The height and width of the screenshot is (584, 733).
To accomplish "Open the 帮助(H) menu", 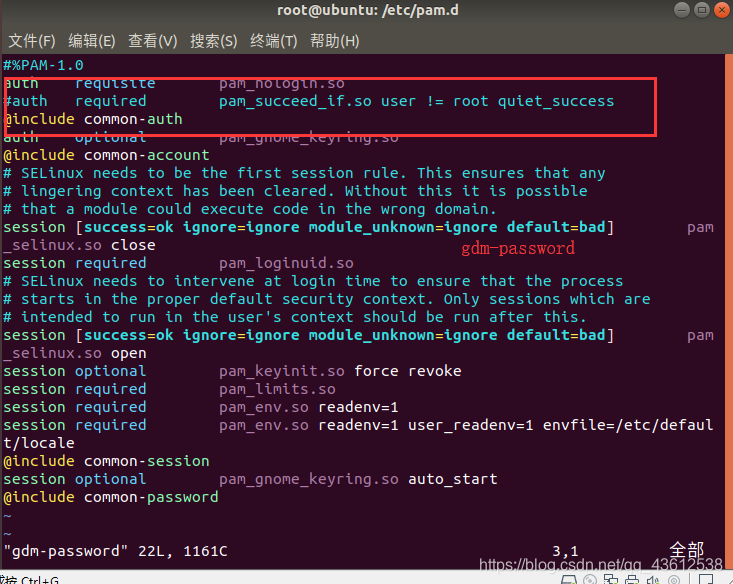I will [x=335, y=41].
